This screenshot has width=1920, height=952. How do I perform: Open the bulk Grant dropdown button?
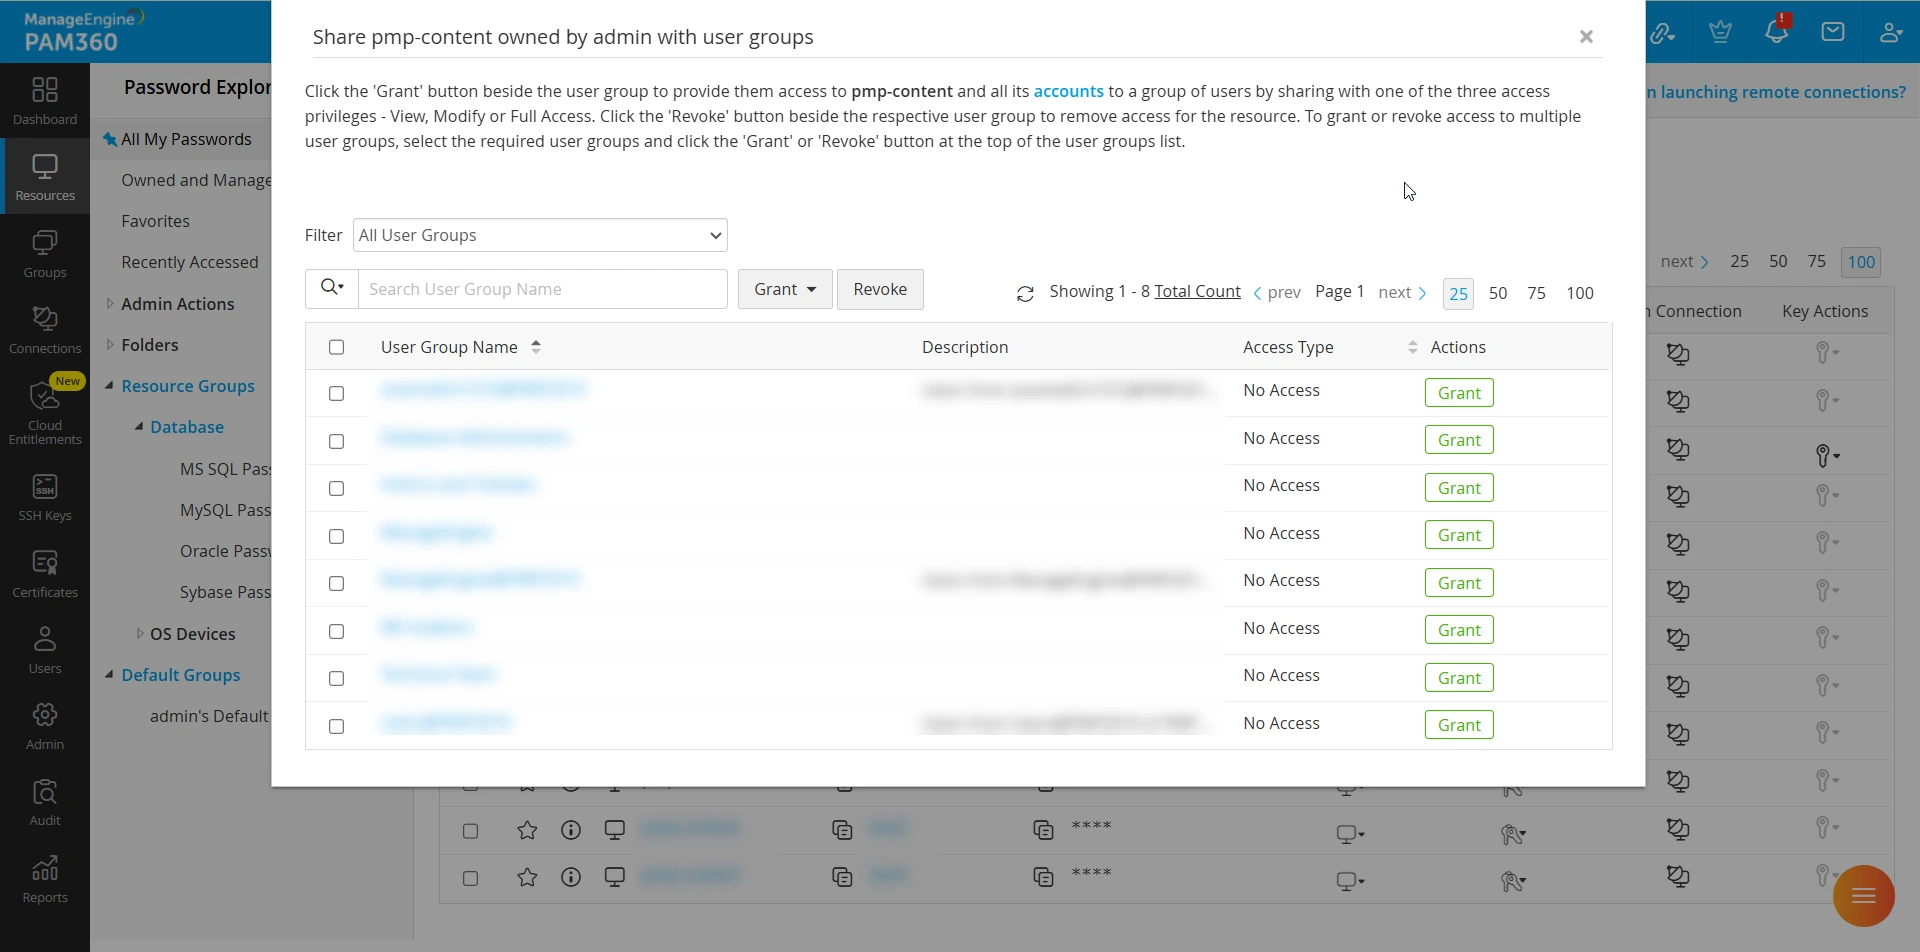pos(785,289)
